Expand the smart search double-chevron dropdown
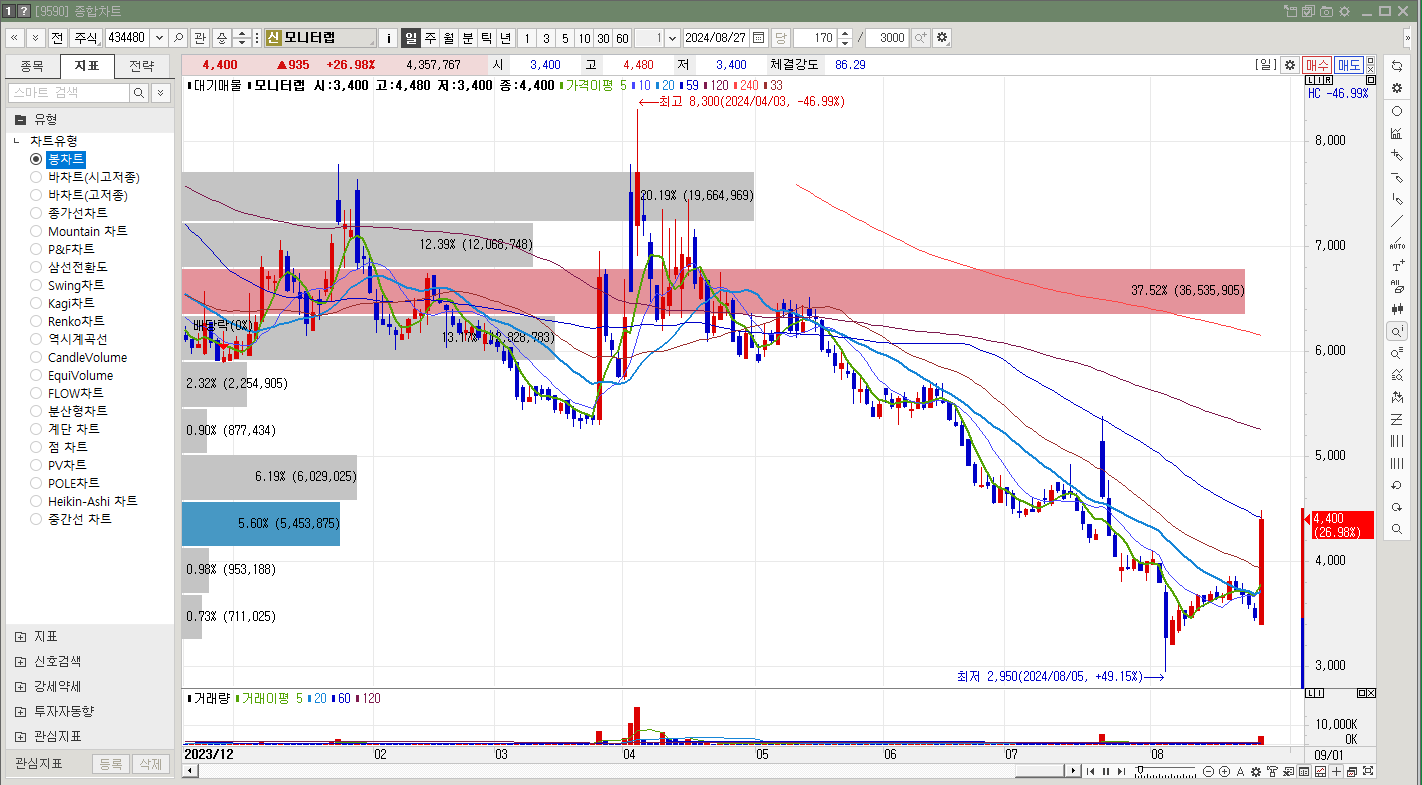Screen dimensions: 1422x785 [x=161, y=92]
